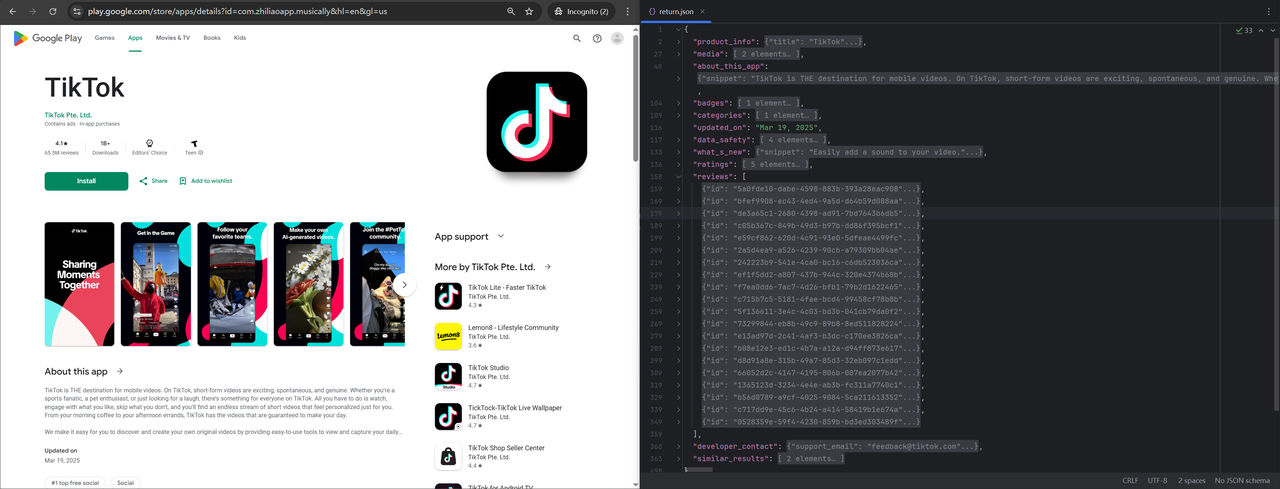Screen dimensions: 1280x489
Task: Expand folded "developer_contact" JSON node
Action: (x=679, y=446)
